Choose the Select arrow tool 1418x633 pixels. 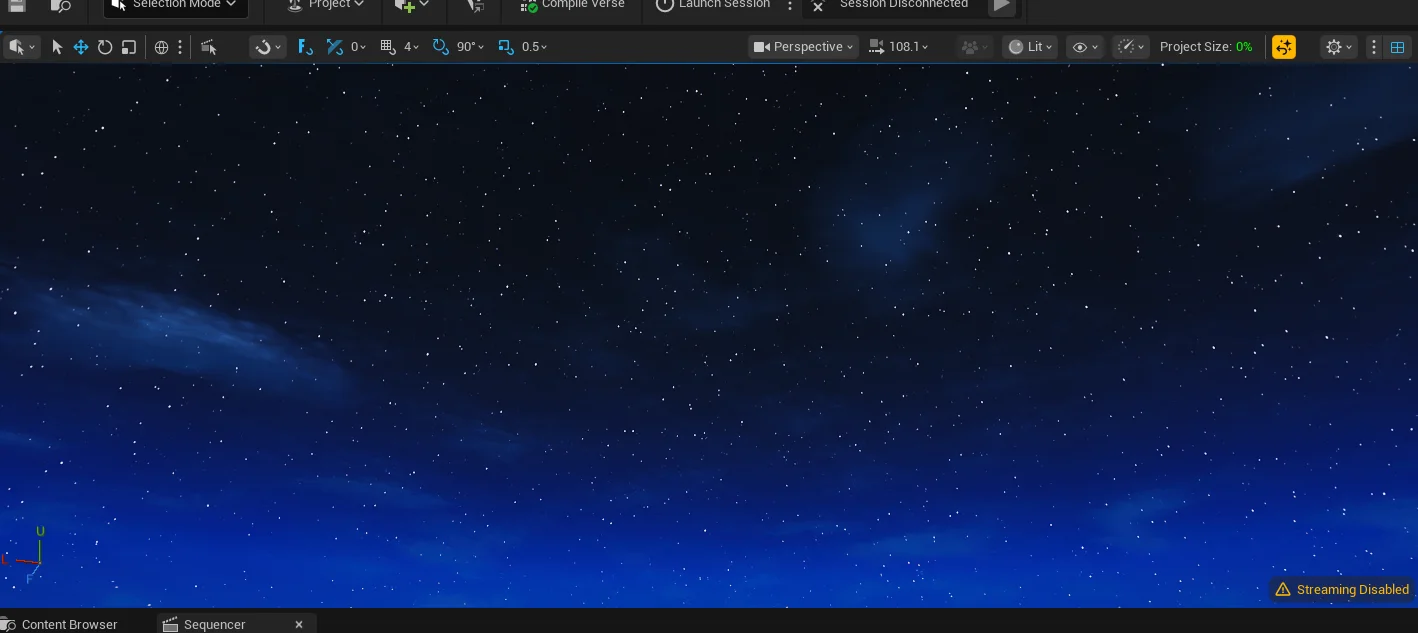(x=57, y=47)
